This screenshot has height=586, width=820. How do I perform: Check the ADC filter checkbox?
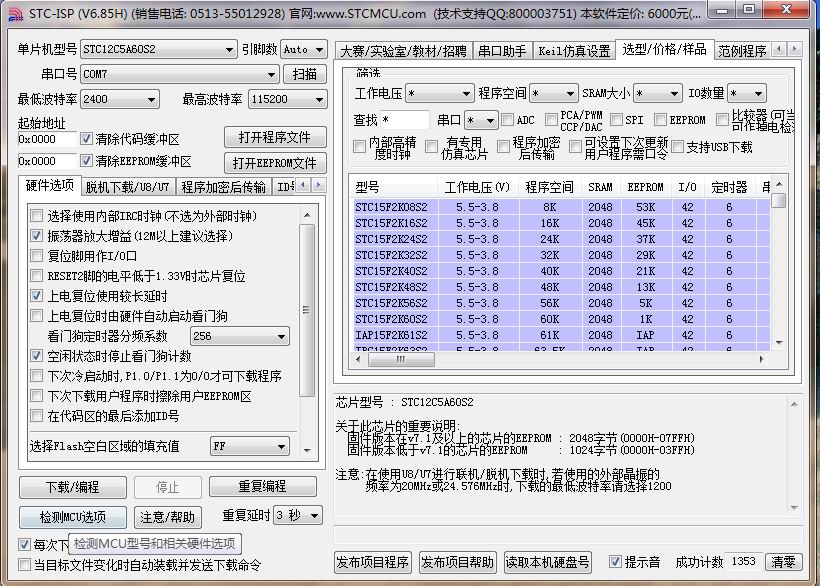coord(507,120)
